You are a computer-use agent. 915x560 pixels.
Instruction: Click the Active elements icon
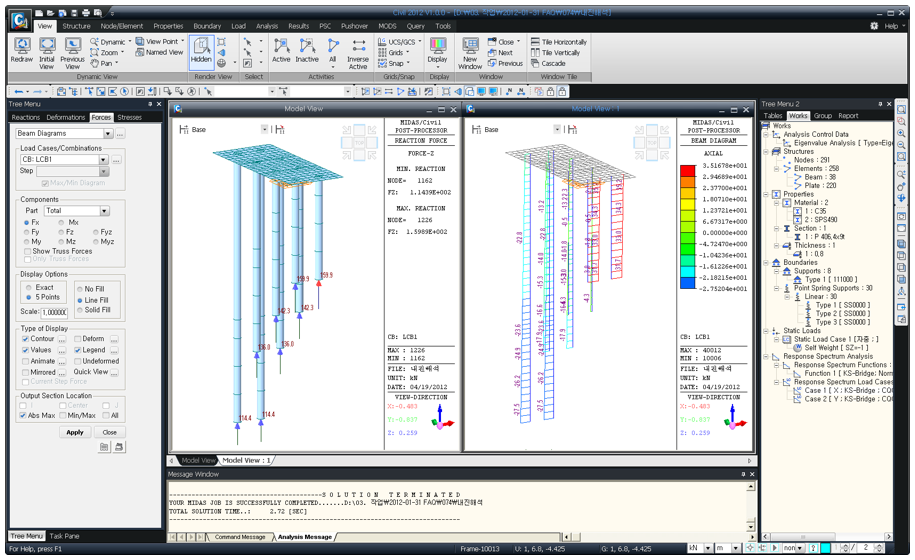[281, 51]
